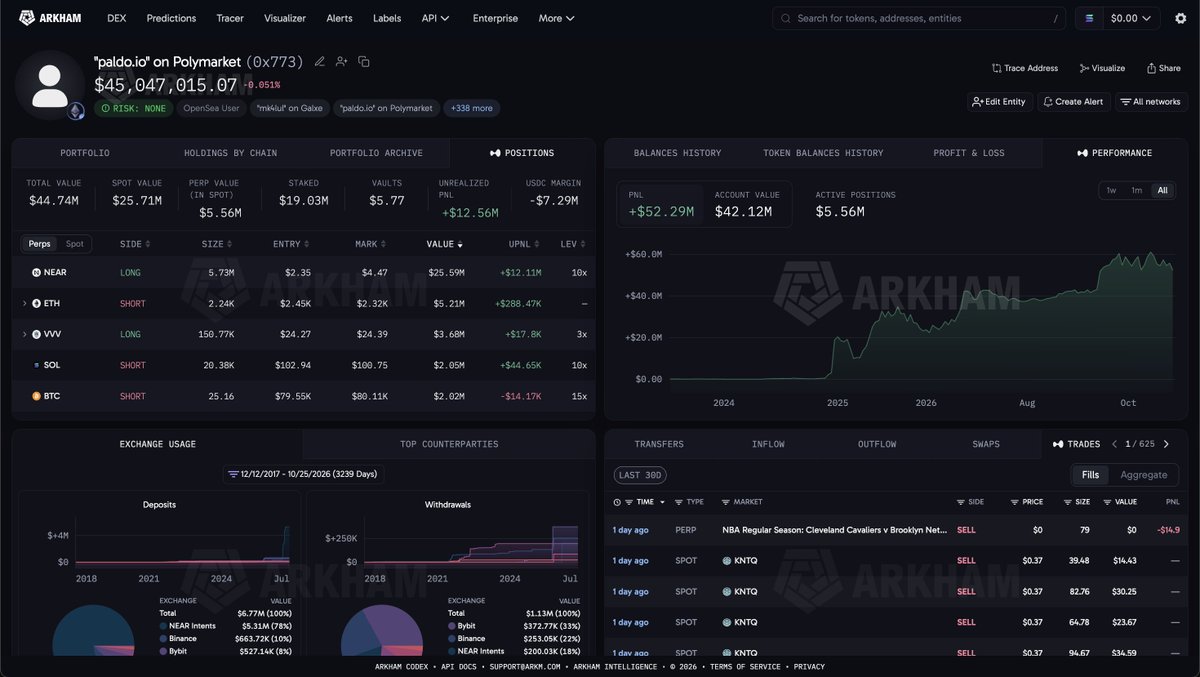The height and width of the screenshot is (677, 1200).
Task: Set performance chart range to 1w
Action: tap(1111, 190)
